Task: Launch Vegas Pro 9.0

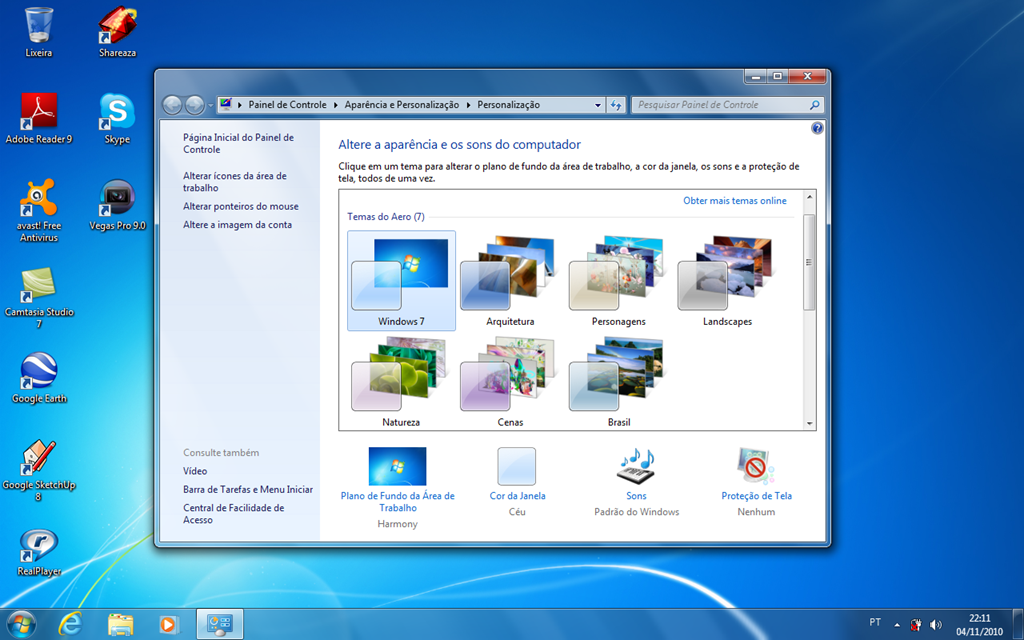Action: tap(117, 198)
